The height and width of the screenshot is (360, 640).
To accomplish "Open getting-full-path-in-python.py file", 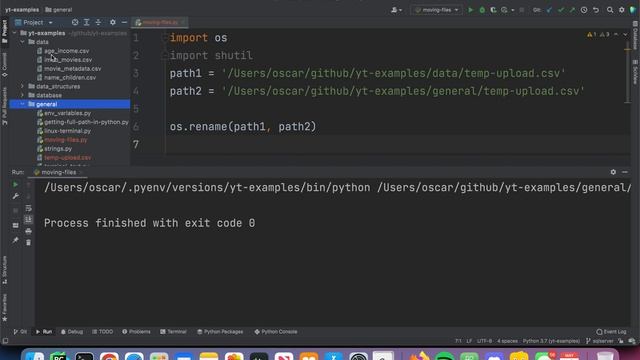I will tap(86, 122).
